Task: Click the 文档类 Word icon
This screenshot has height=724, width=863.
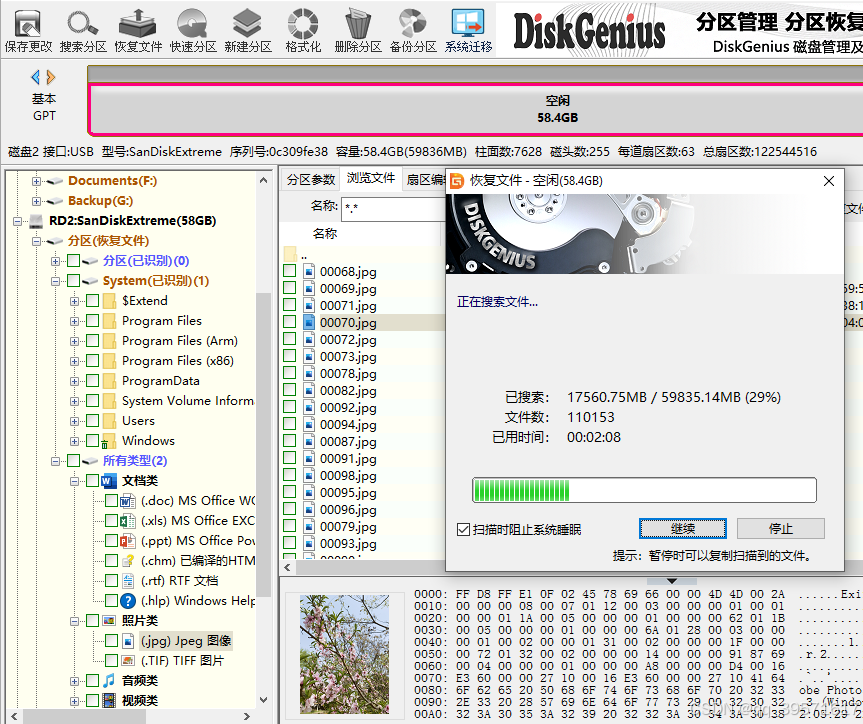Action: coord(109,481)
